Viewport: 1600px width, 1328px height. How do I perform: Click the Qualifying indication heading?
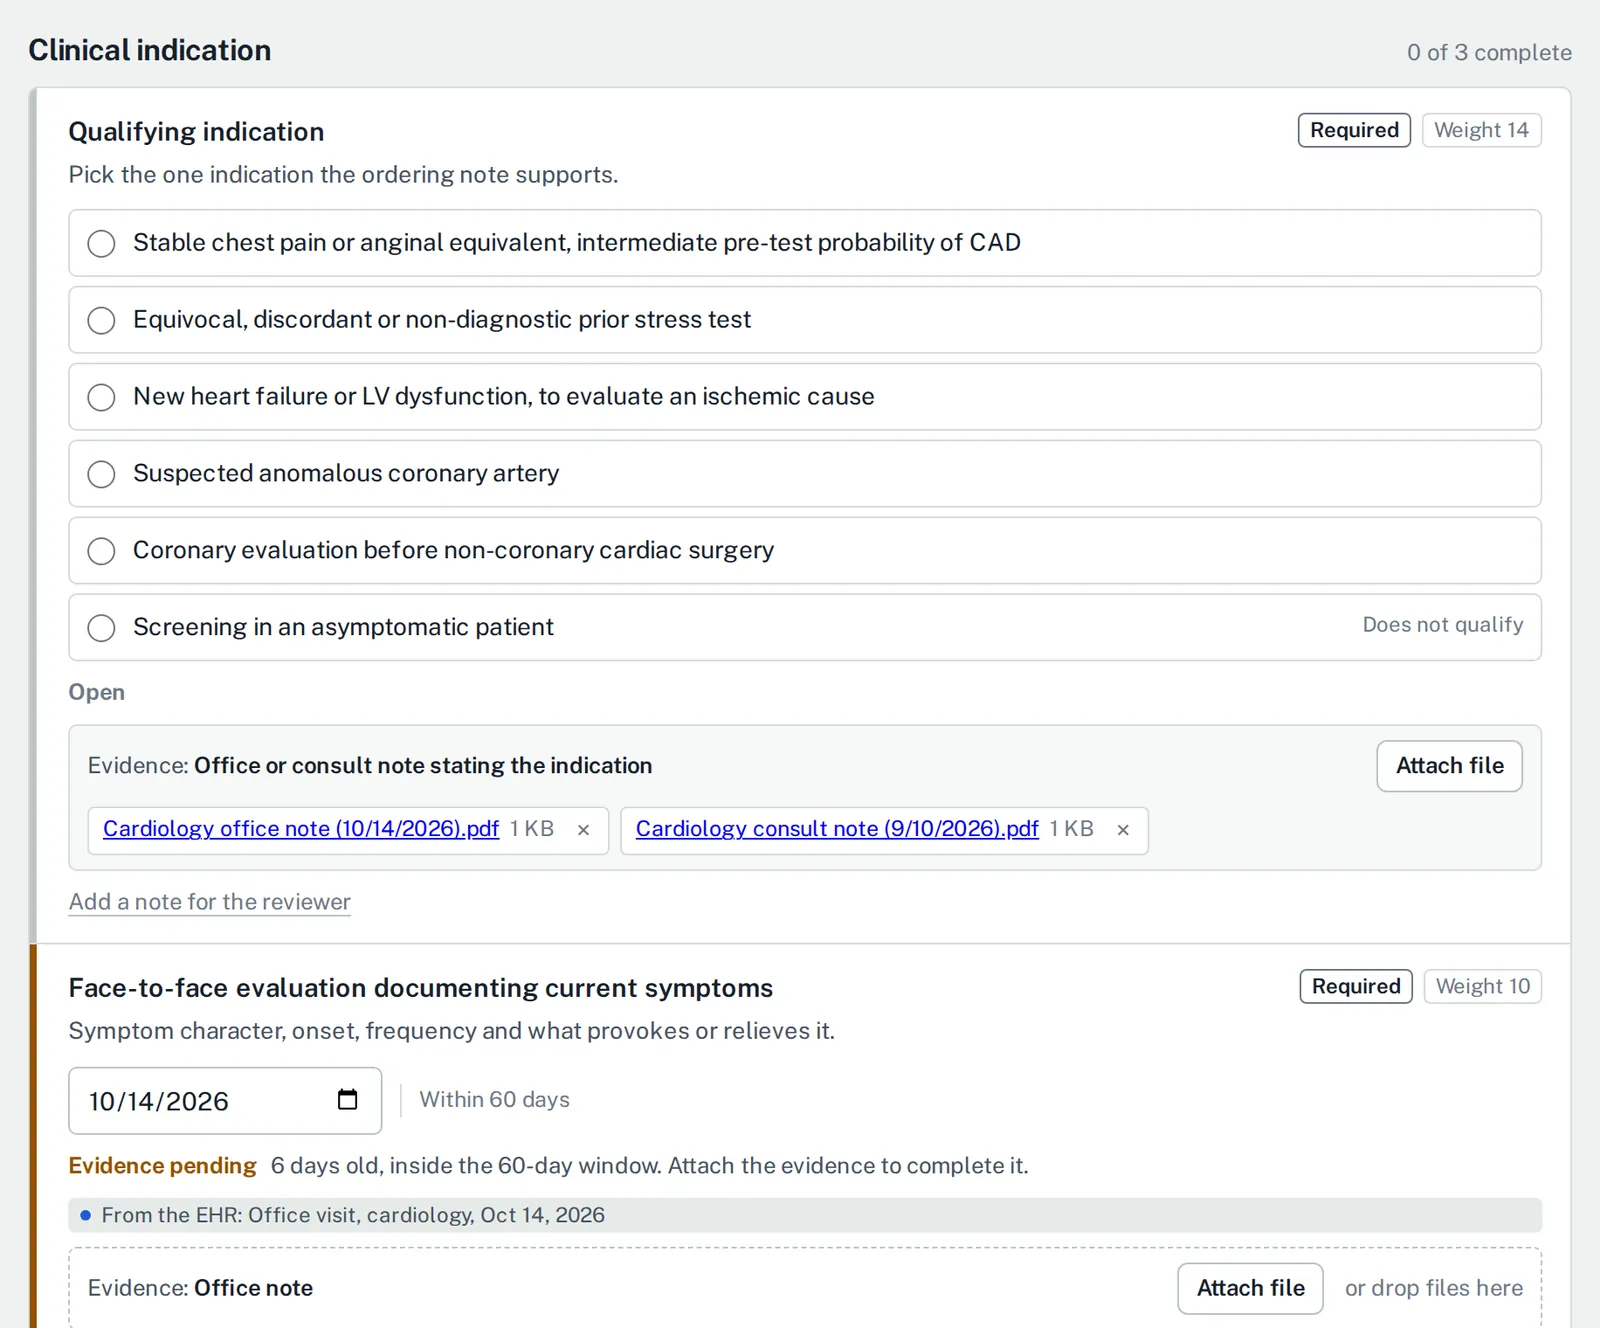(196, 132)
